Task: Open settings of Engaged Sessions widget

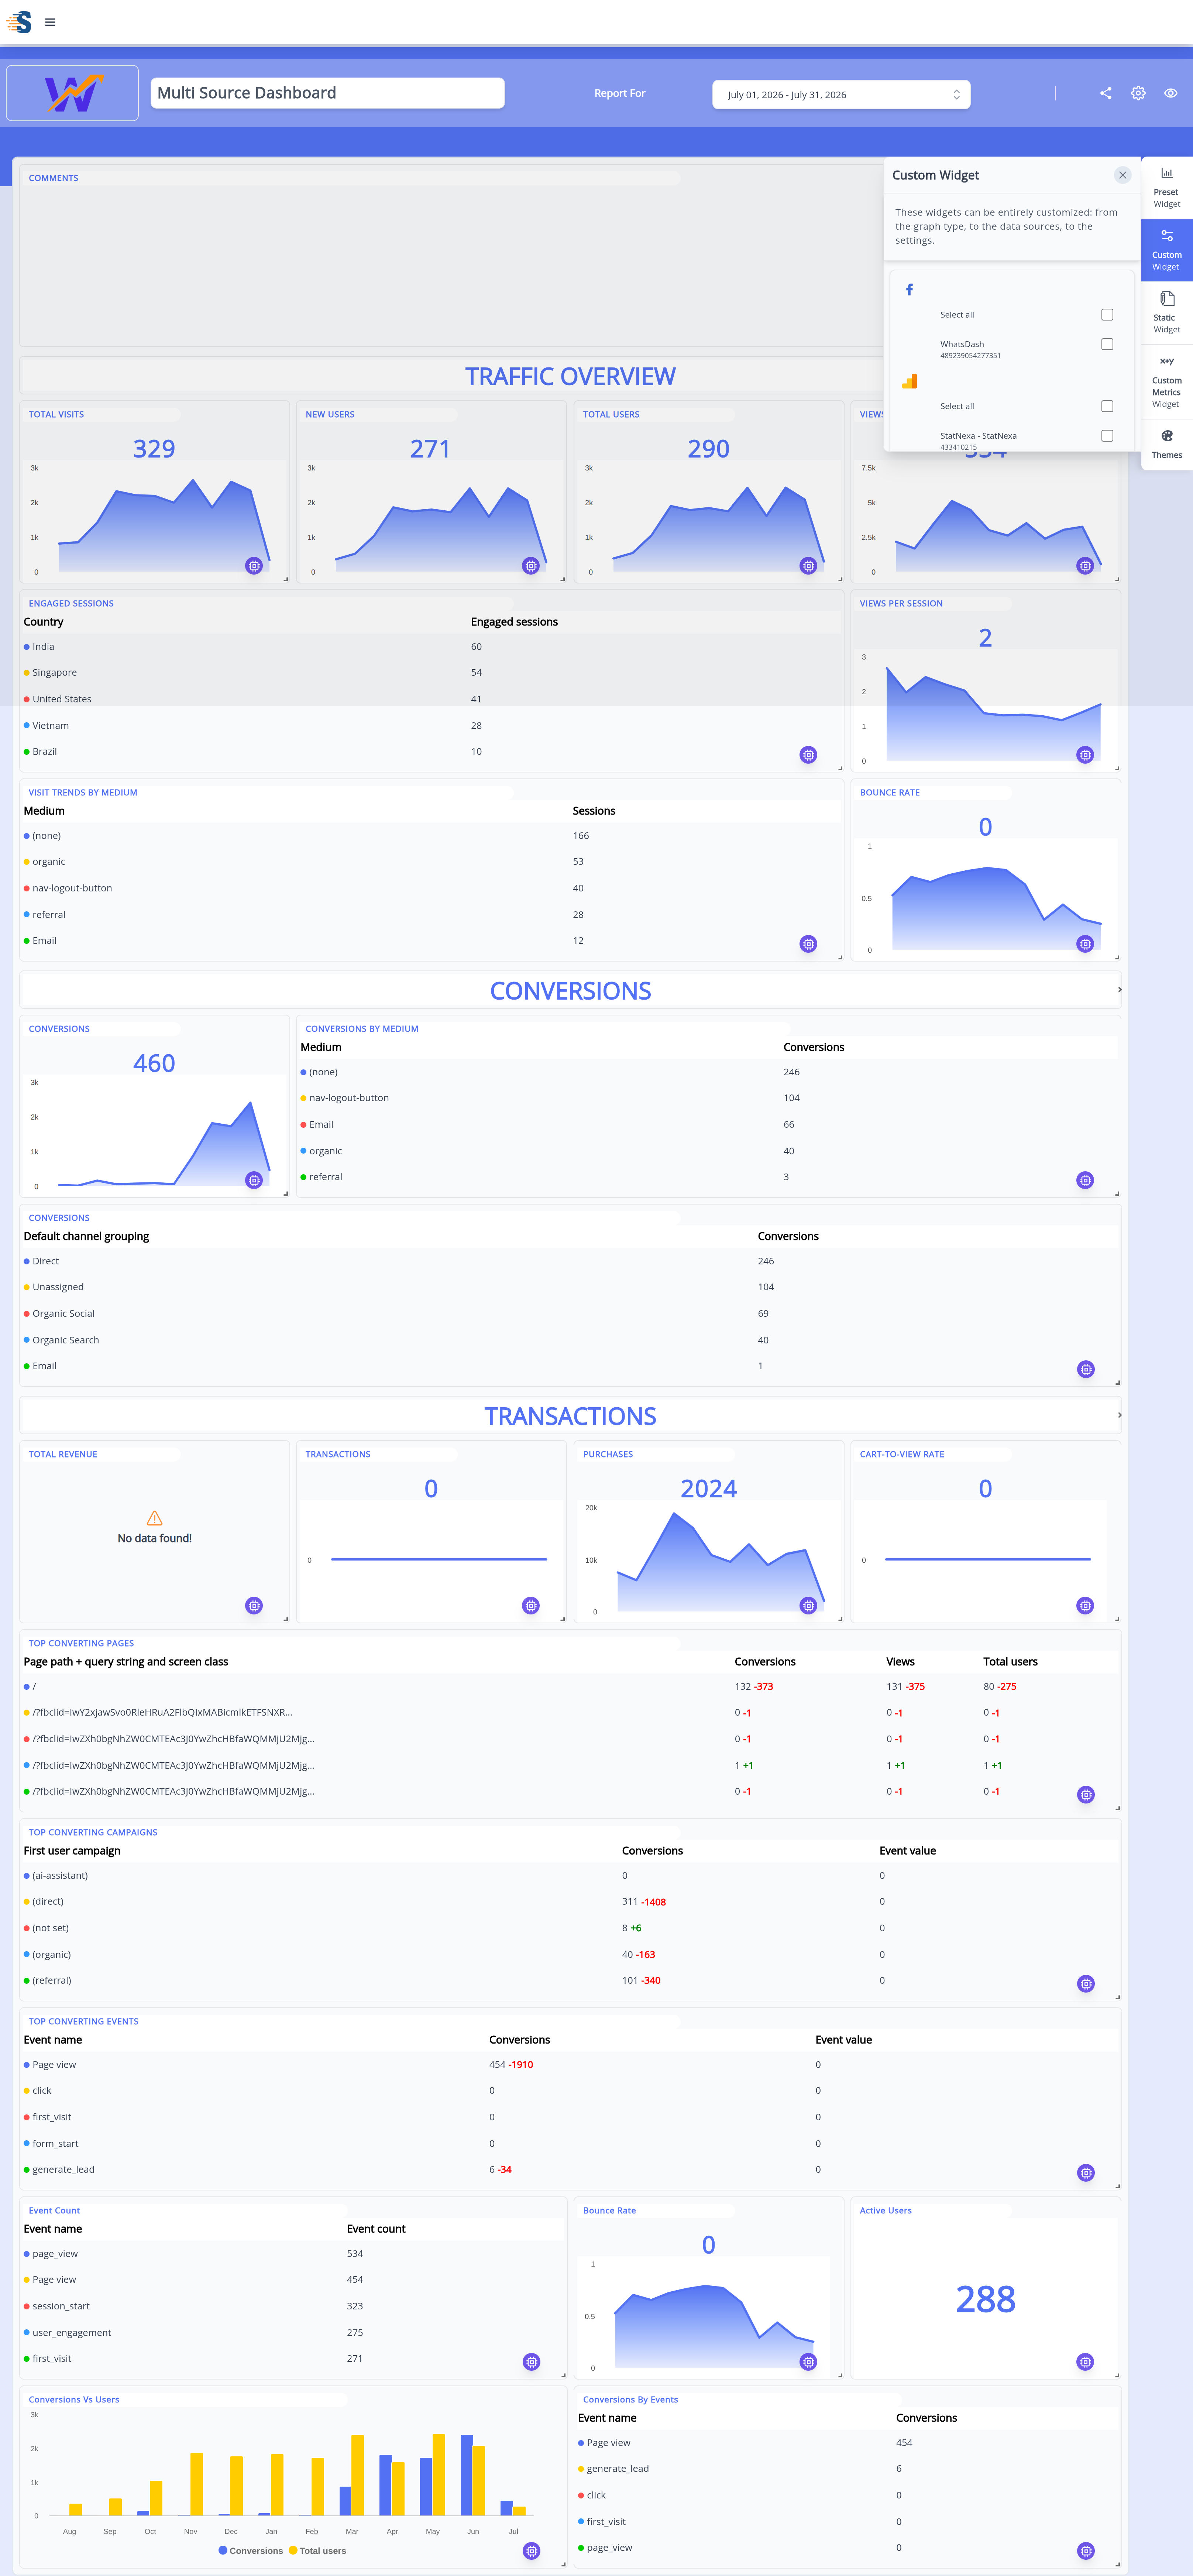Action: 808,755
